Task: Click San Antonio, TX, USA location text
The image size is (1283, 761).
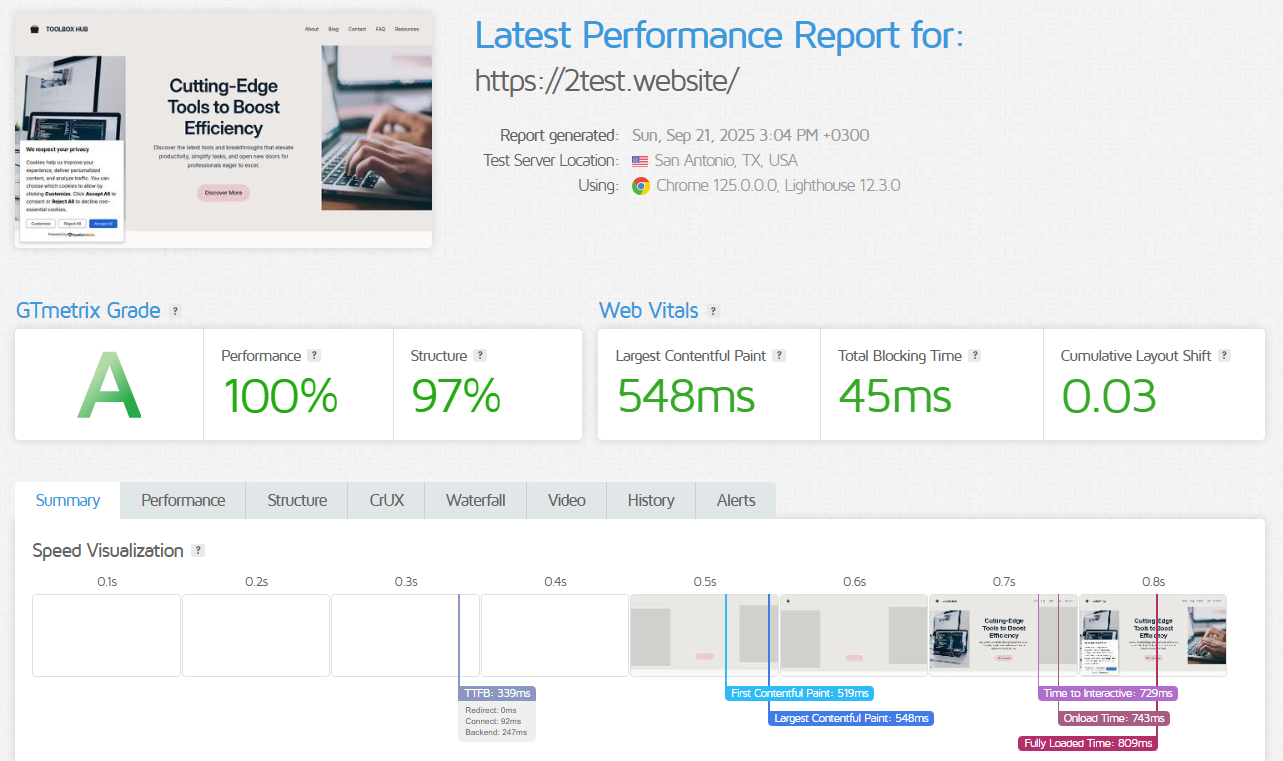Action: pyautogui.click(x=726, y=161)
